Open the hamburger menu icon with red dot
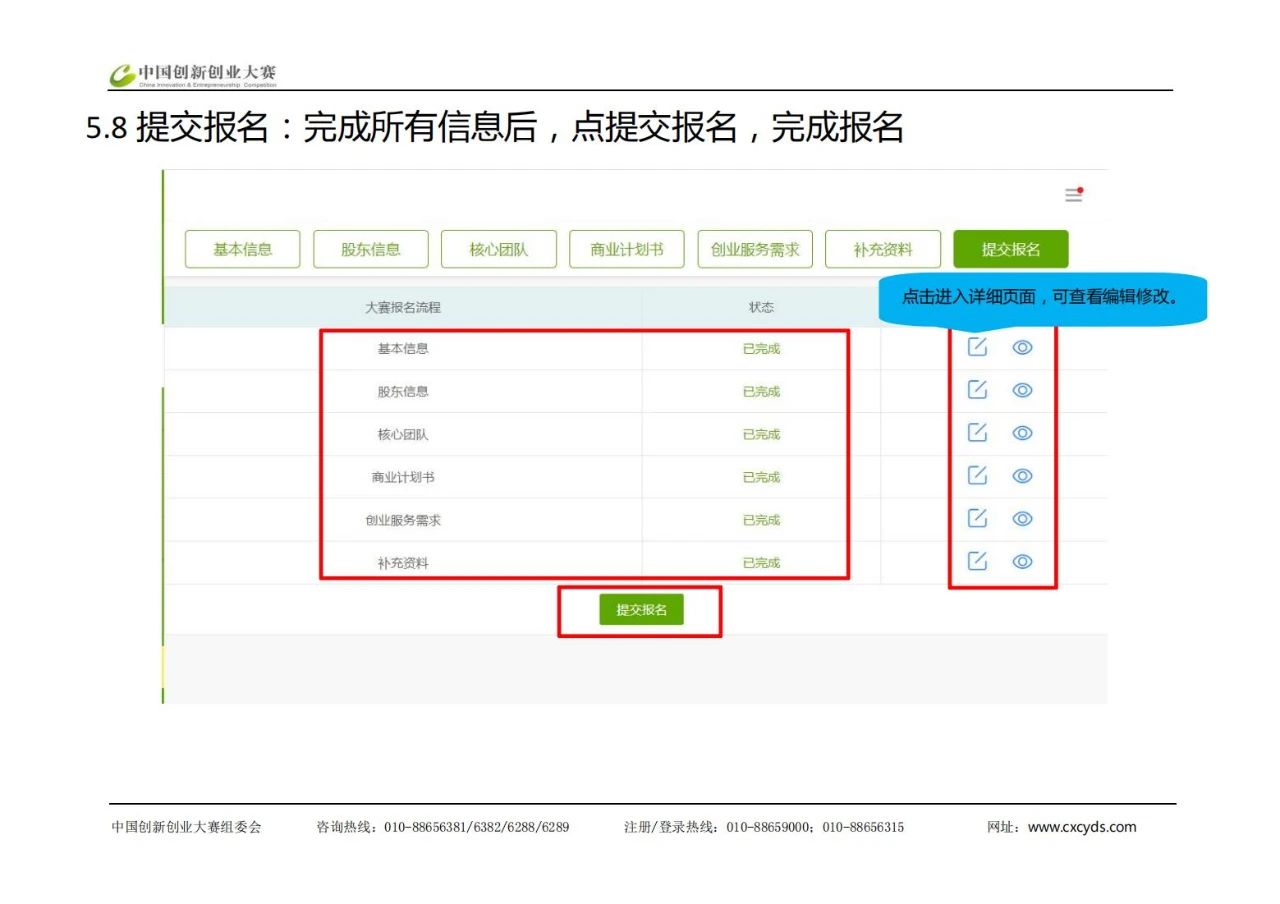Screen dimensions: 1280x904 [x=1073, y=195]
